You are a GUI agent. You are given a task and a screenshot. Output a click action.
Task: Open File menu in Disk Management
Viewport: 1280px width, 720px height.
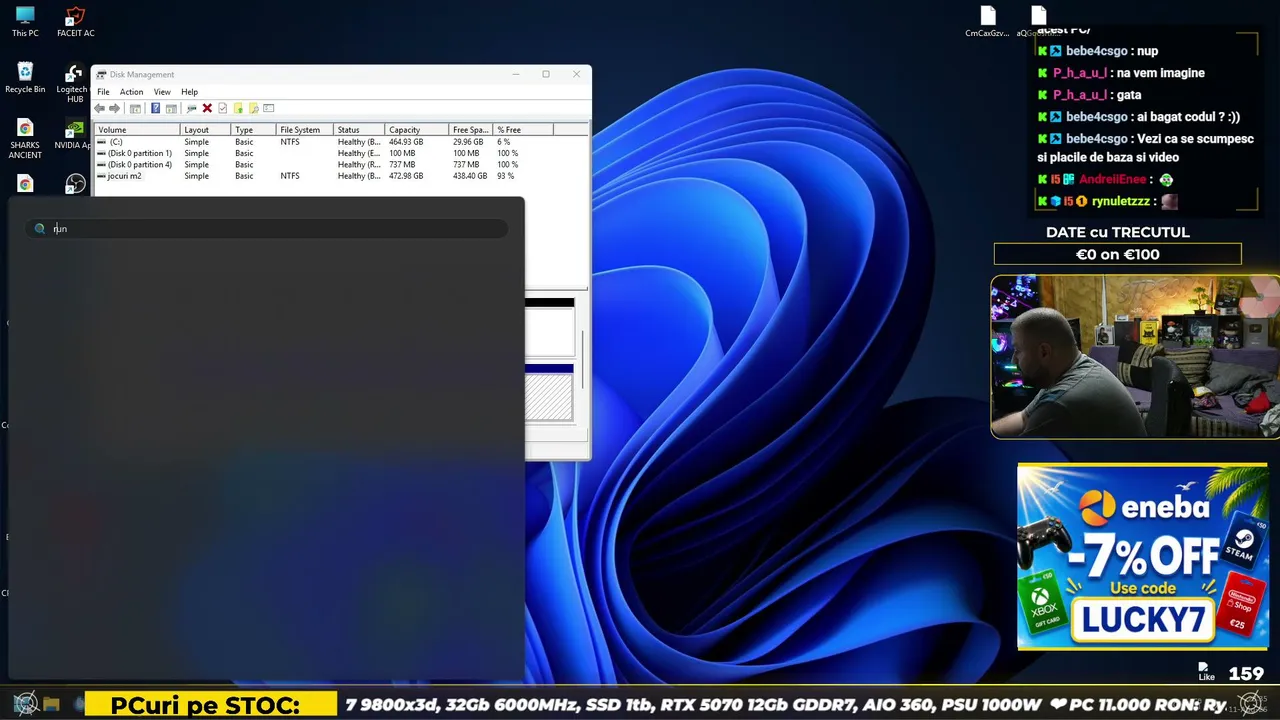coord(103,92)
